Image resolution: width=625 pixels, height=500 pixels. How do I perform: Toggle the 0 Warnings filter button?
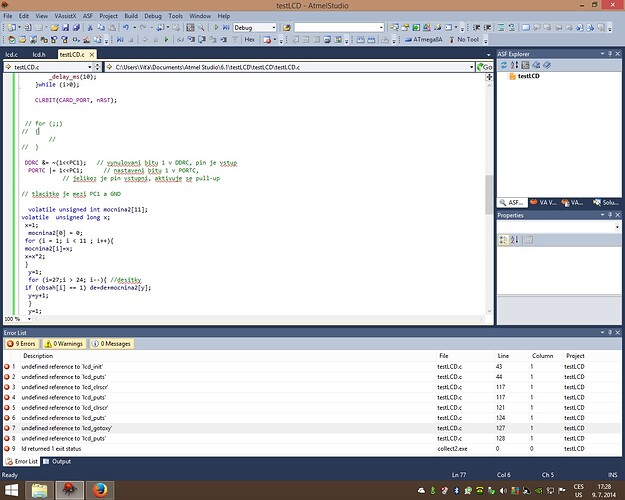(x=64, y=344)
